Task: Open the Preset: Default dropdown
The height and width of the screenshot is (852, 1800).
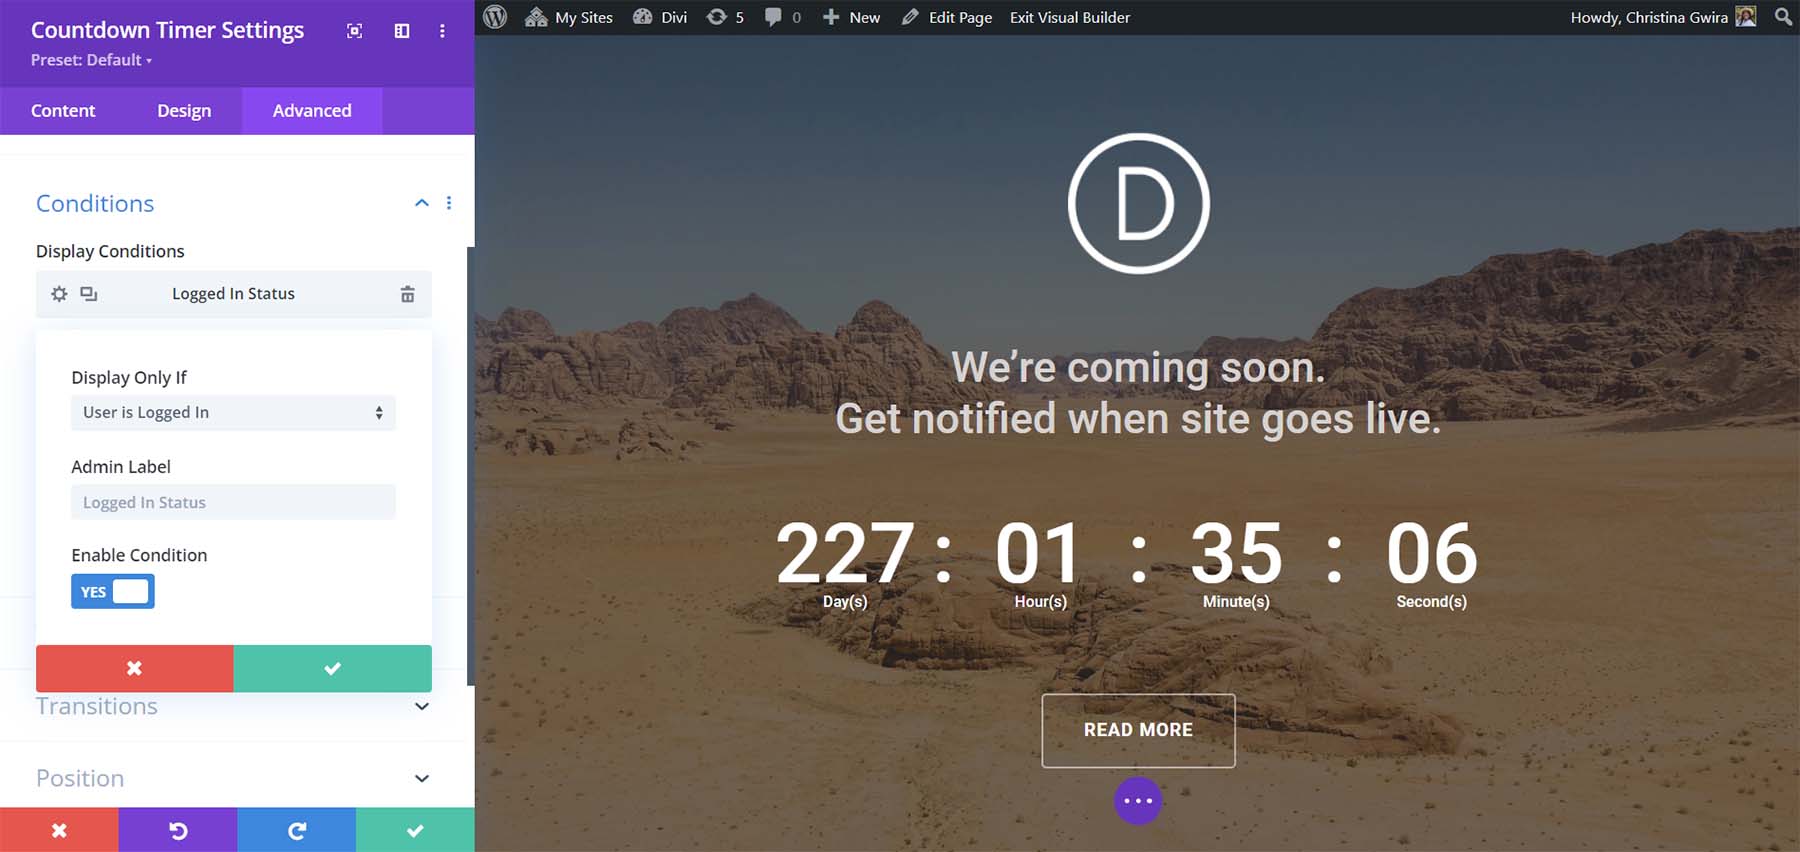Action: pos(91,60)
